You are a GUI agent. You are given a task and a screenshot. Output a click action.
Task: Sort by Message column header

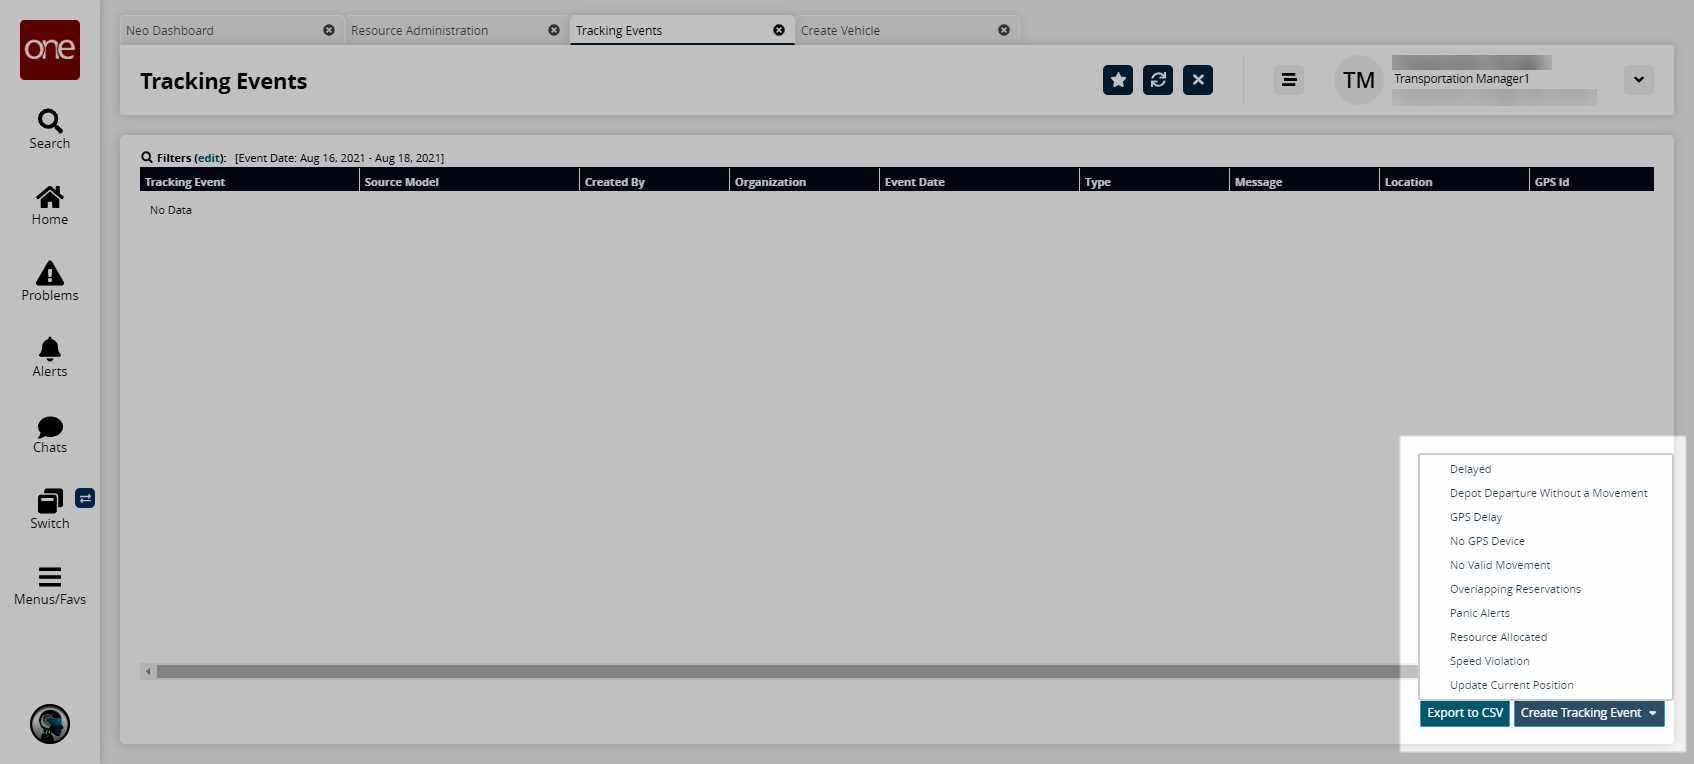point(1304,180)
